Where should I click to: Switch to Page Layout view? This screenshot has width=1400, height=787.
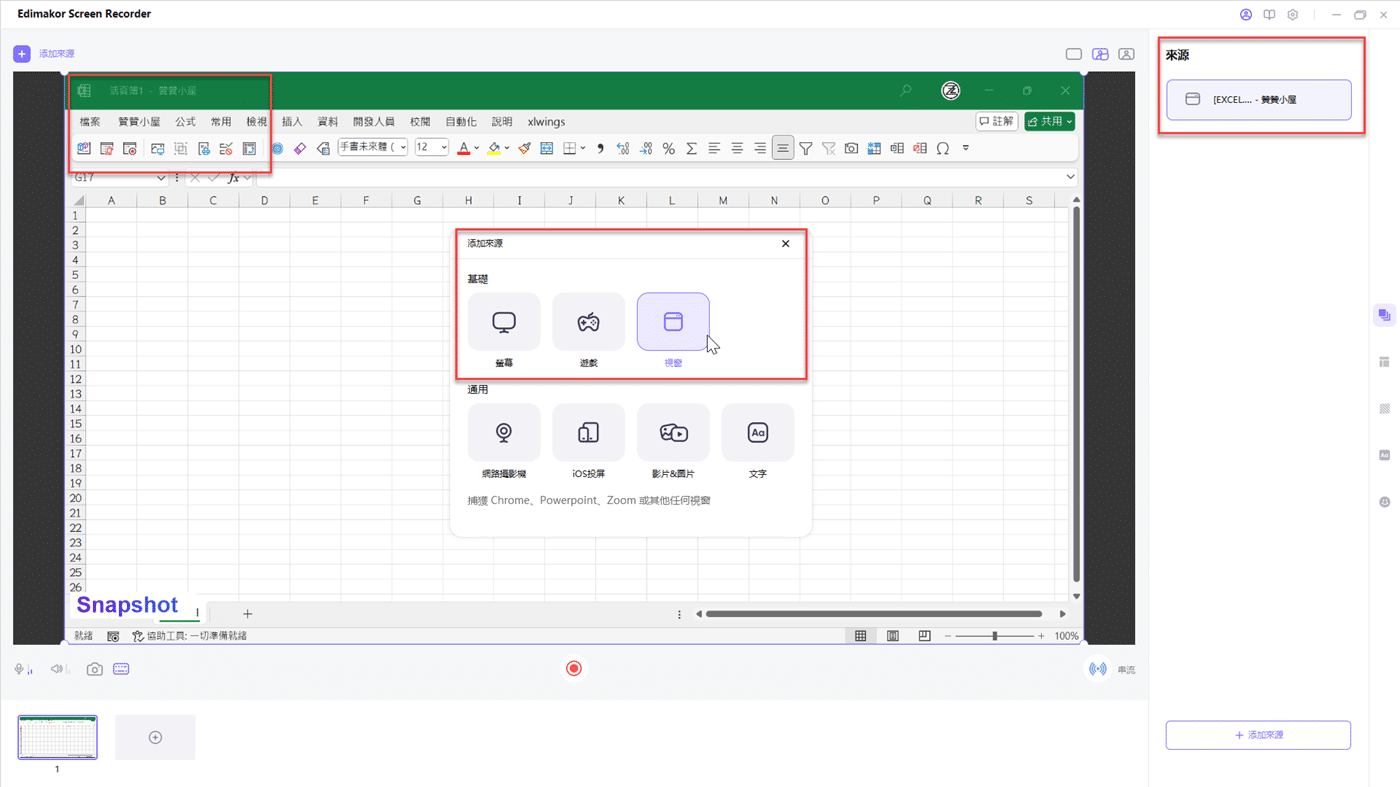click(893, 636)
